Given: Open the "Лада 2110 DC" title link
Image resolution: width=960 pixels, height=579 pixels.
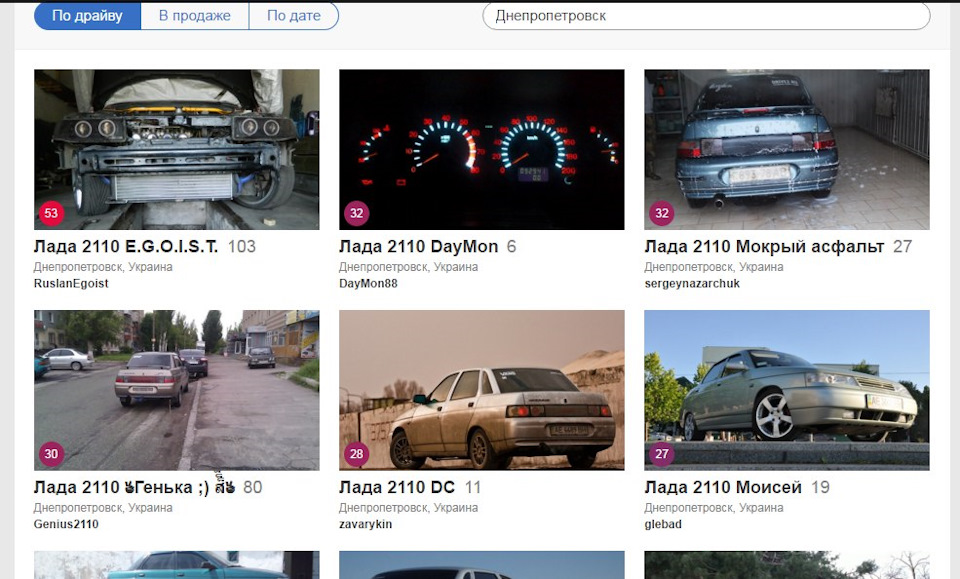Looking at the screenshot, I should tap(397, 487).
